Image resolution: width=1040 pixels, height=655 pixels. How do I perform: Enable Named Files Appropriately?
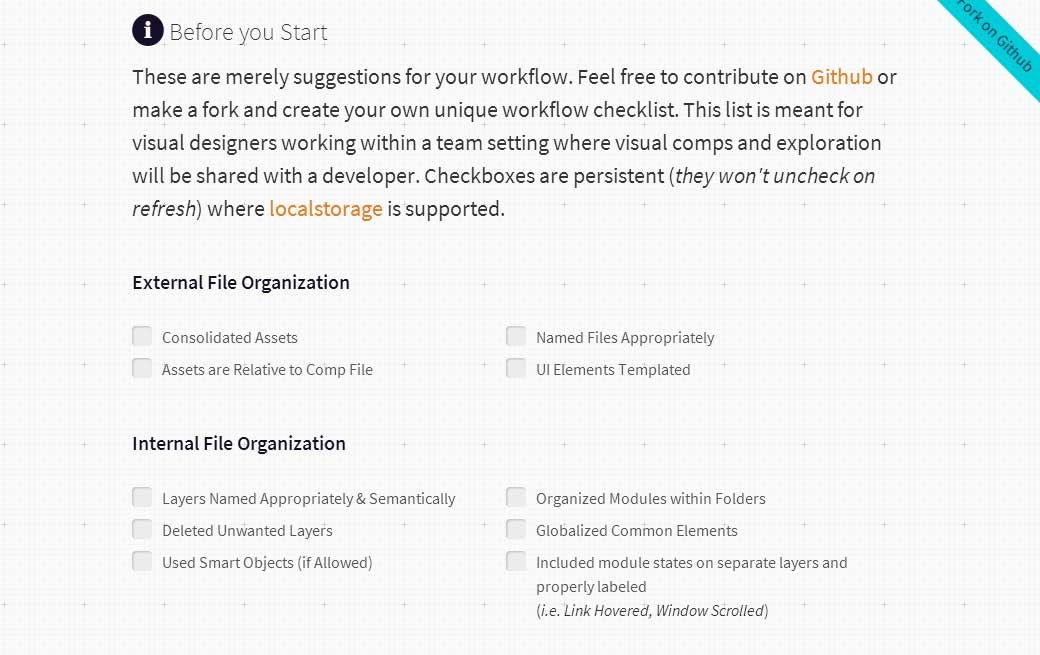[x=516, y=336]
